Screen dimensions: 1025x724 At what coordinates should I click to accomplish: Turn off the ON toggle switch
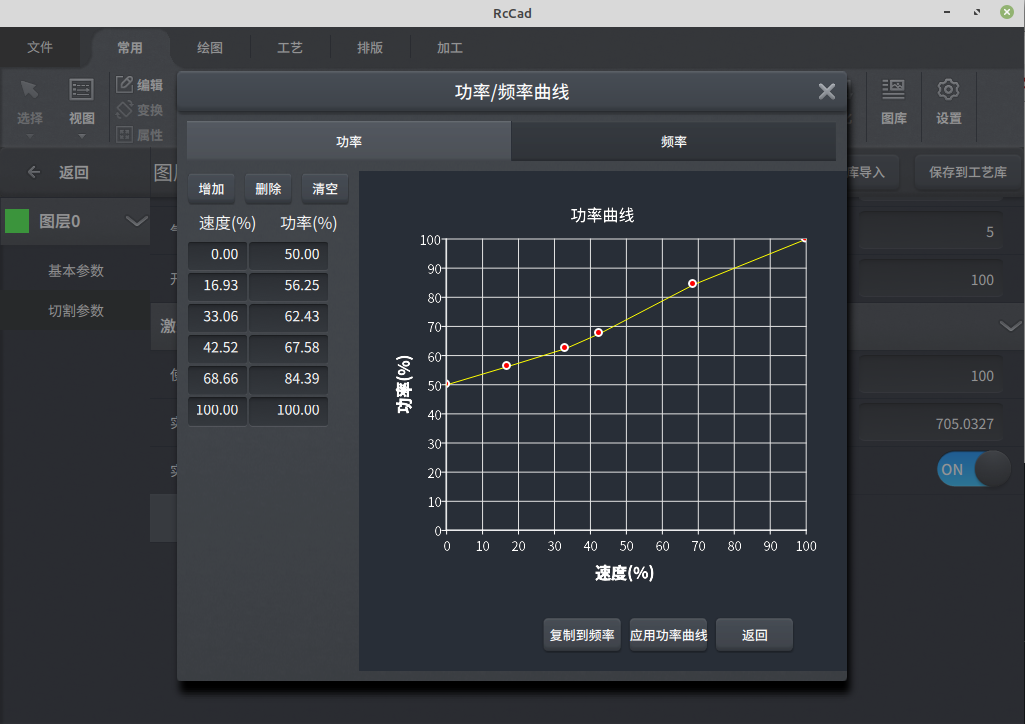(x=973, y=469)
